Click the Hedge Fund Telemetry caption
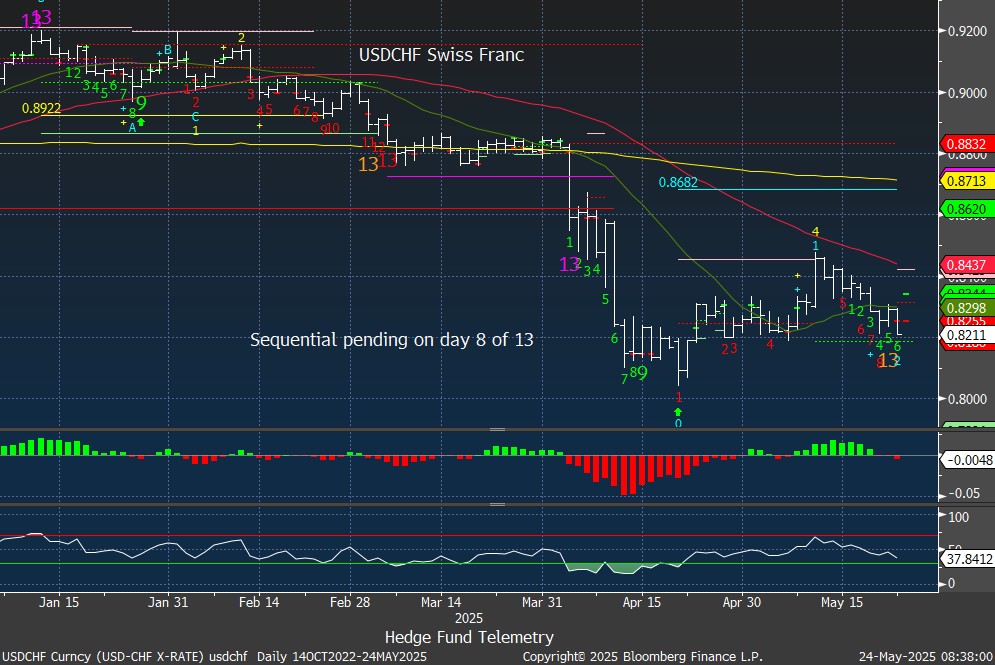 point(469,637)
